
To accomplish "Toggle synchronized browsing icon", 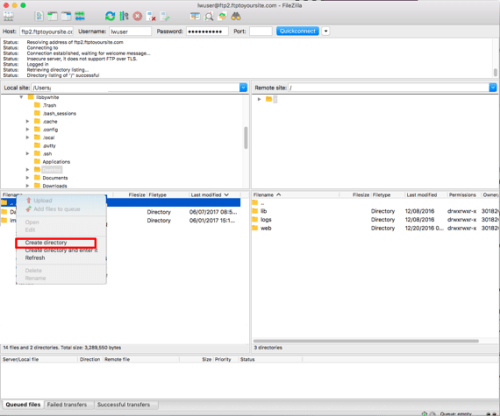I will [x=222, y=16].
